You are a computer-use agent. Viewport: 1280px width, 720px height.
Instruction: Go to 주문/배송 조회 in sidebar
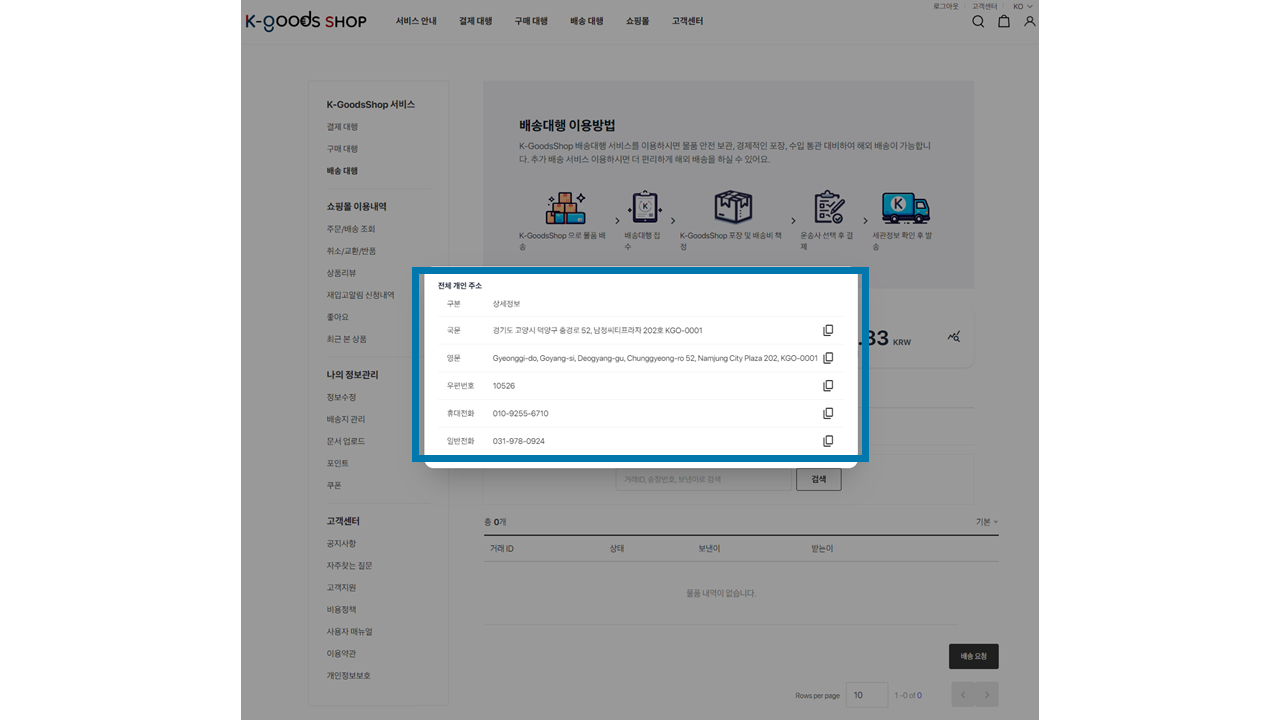(x=350, y=229)
